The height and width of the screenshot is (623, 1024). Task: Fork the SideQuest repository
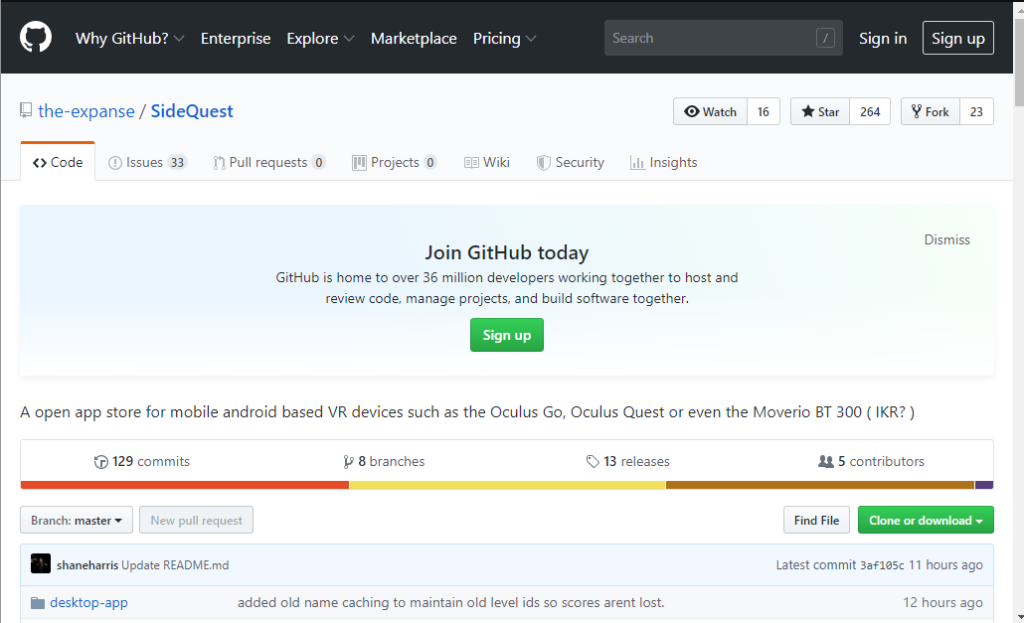tap(931, 112)
